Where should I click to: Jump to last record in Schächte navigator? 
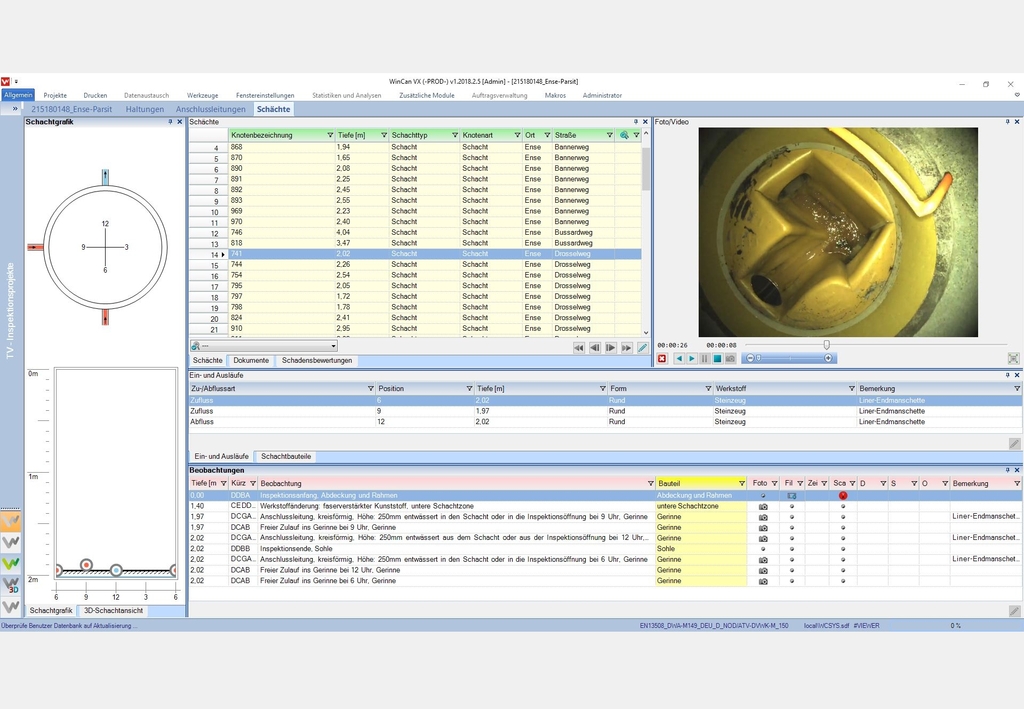(x=626, y=348)
